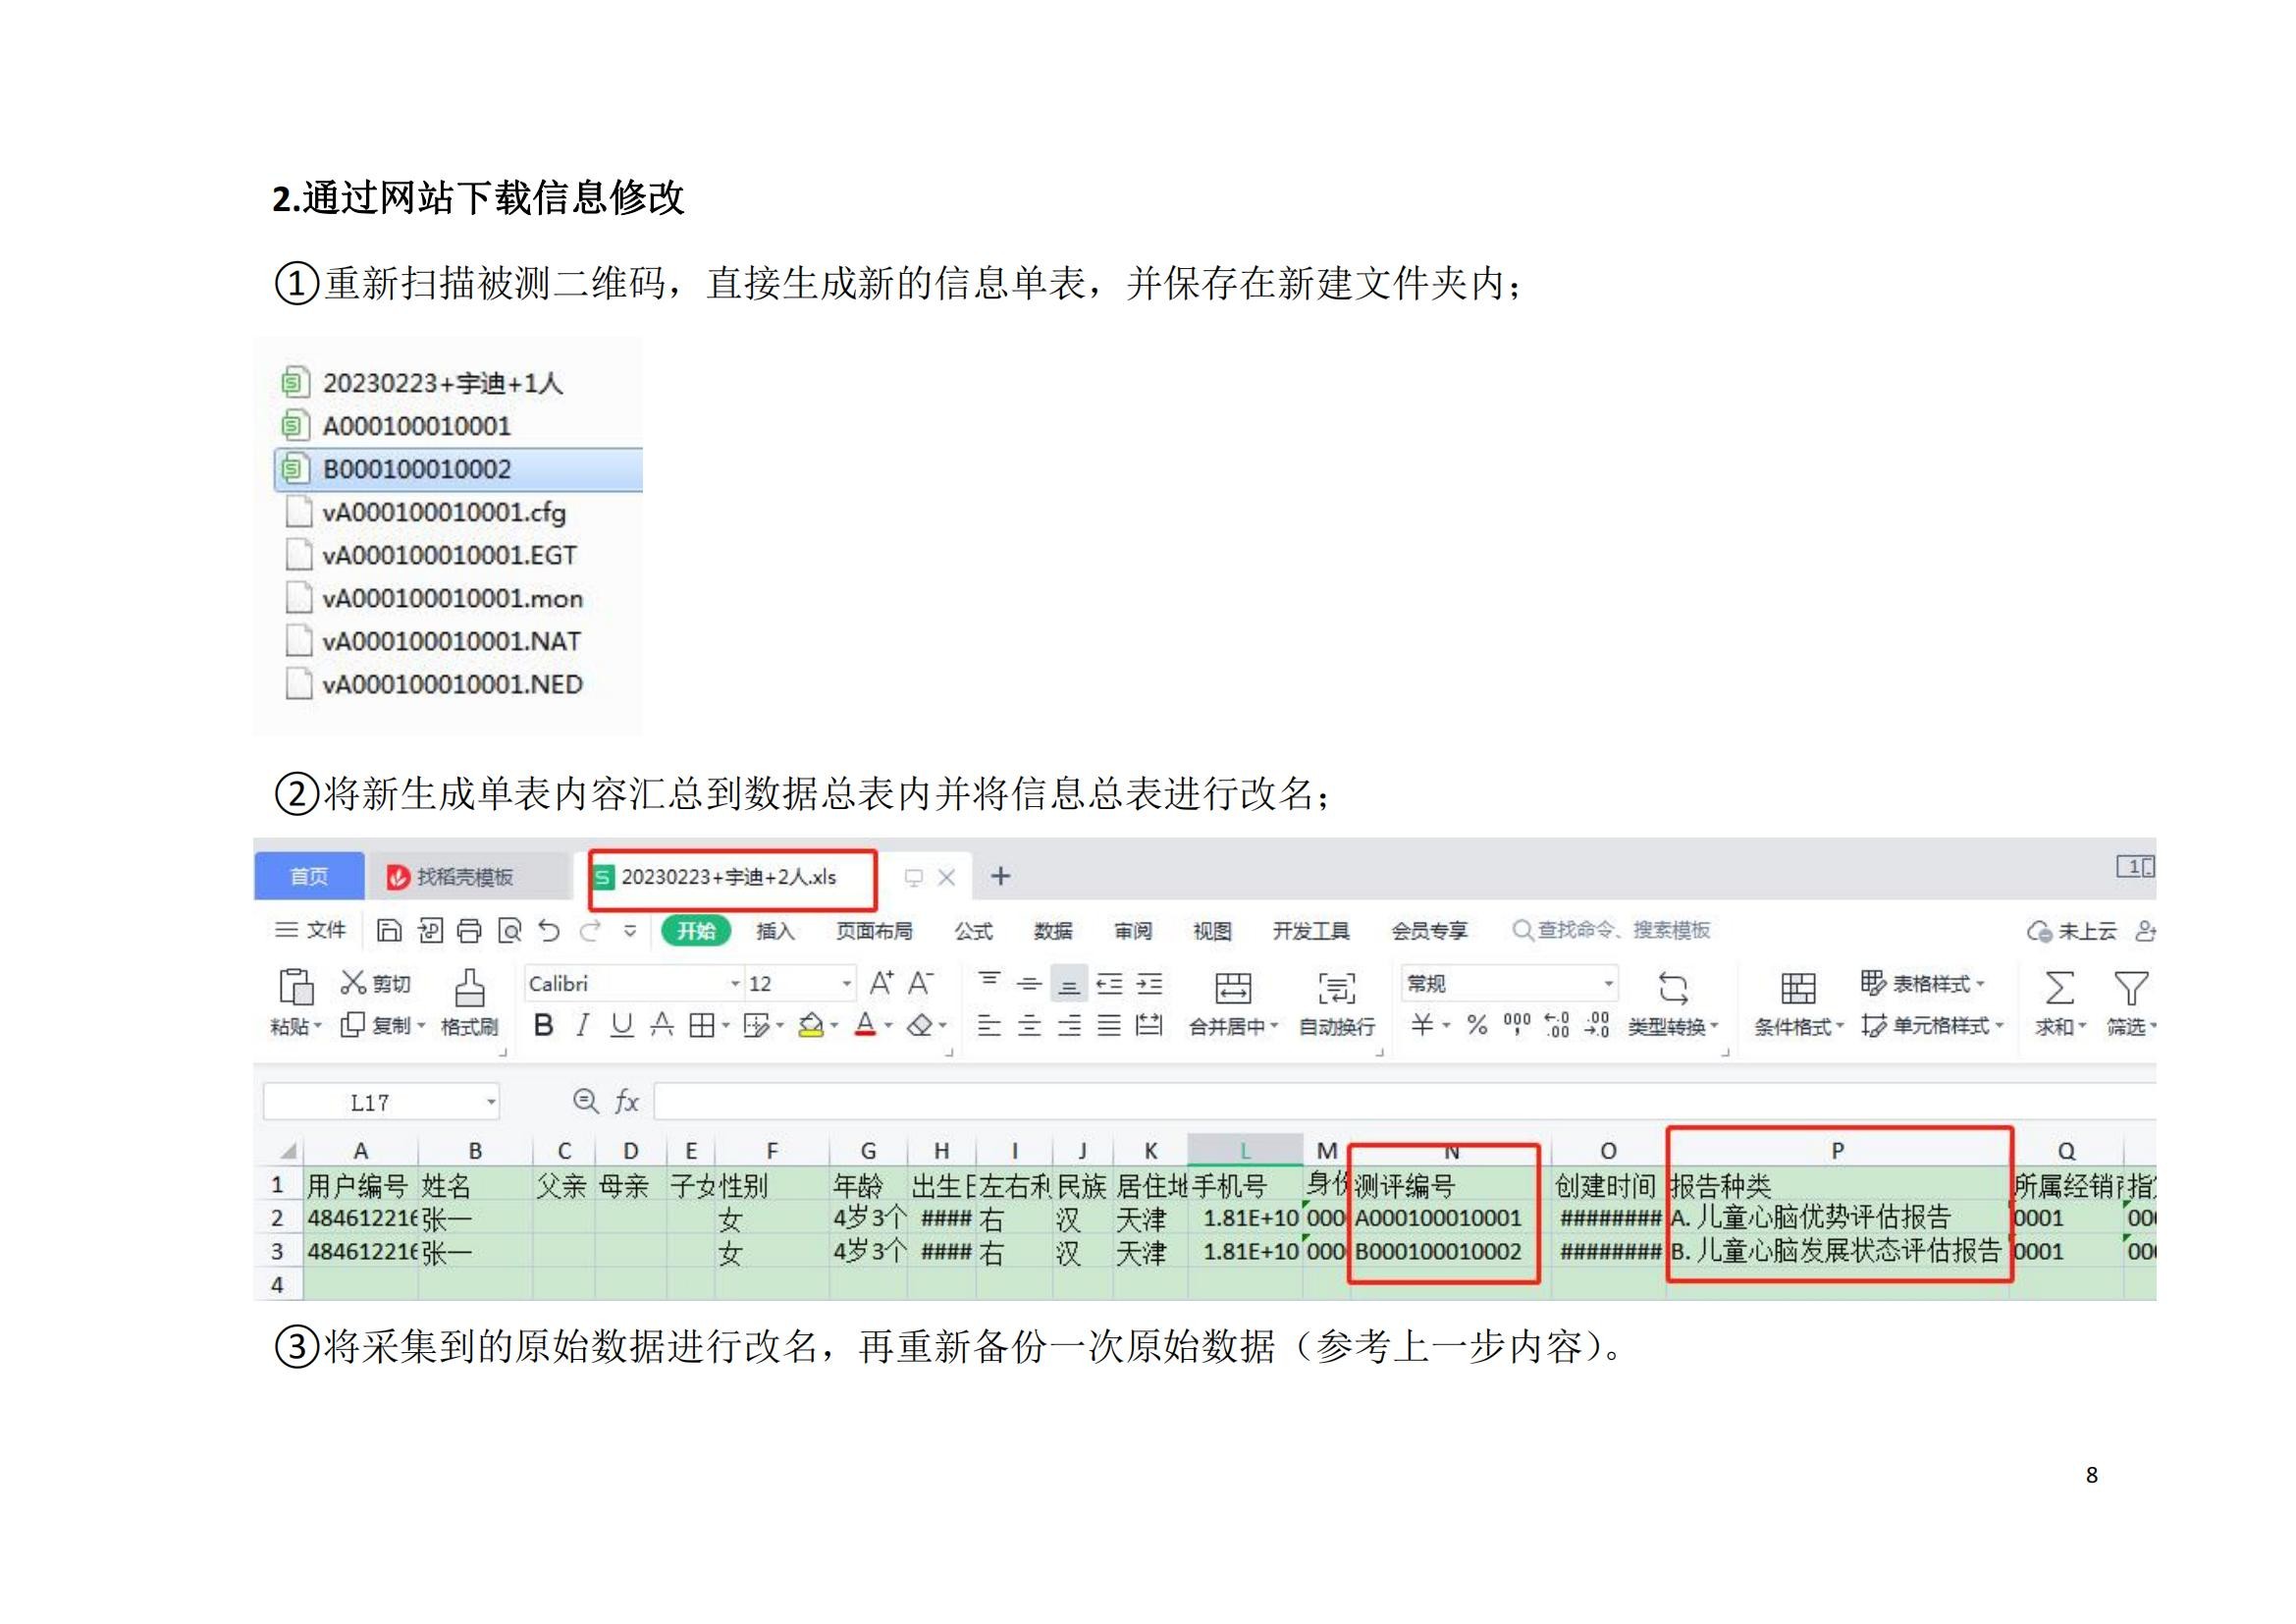
Task: Click the decrease decimal places icon
Action: pyautogui.click(x=1597, y=1025)
